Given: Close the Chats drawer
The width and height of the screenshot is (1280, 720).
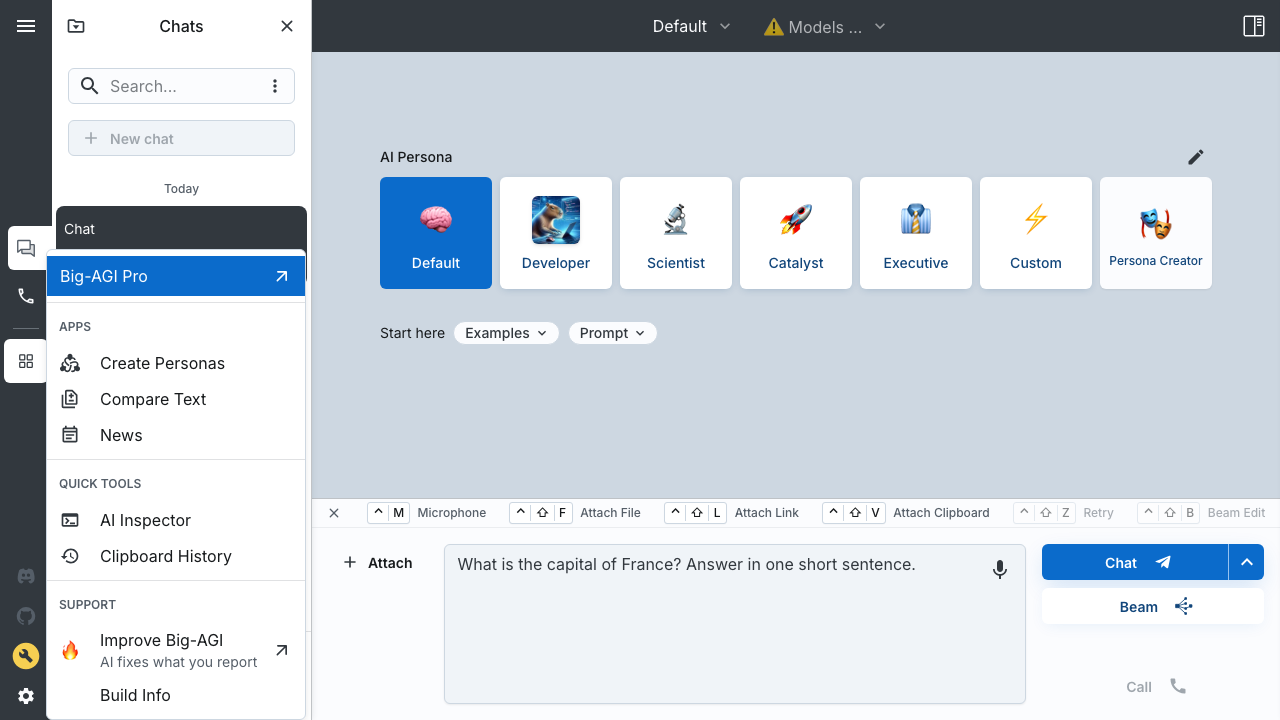Looking at the screenshot, I should point(287,26).
